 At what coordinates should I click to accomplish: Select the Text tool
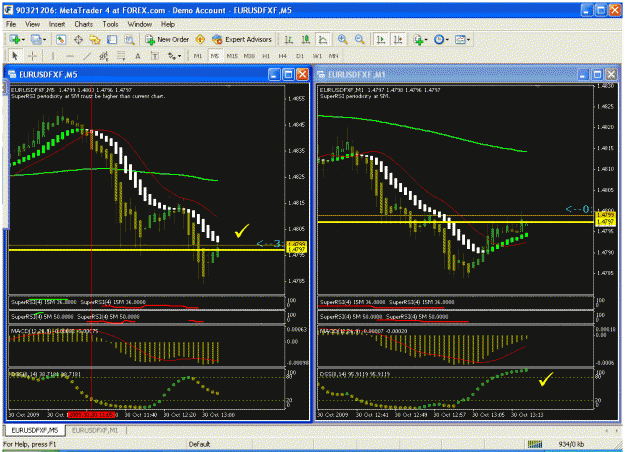pos(138,56)
